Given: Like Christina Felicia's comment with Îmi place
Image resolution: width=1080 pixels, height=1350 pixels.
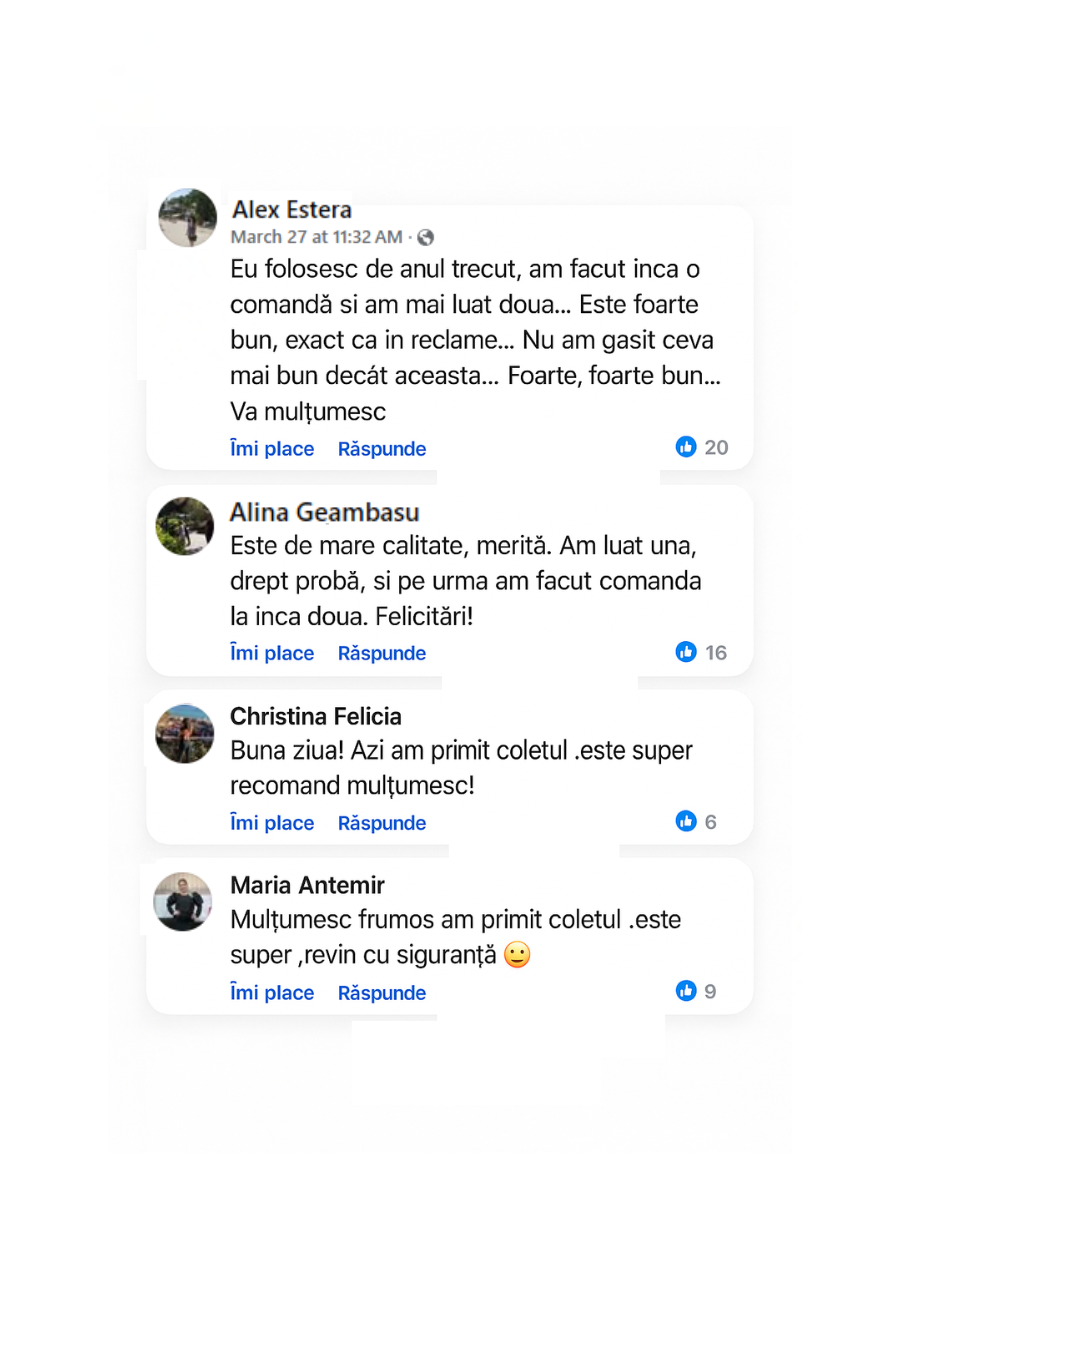Looking at the screenshot, I should [x=272, y=823].
